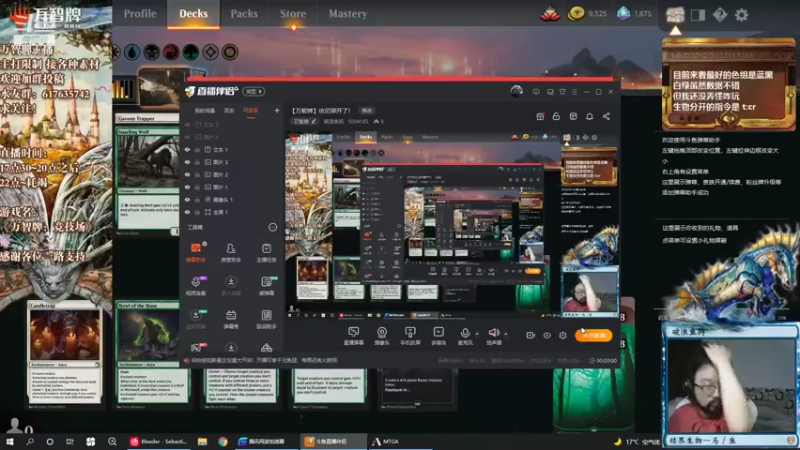This screenshot has width=800, height=450.
Task: Click the orange stop stream button
Action: coord(593,335)
